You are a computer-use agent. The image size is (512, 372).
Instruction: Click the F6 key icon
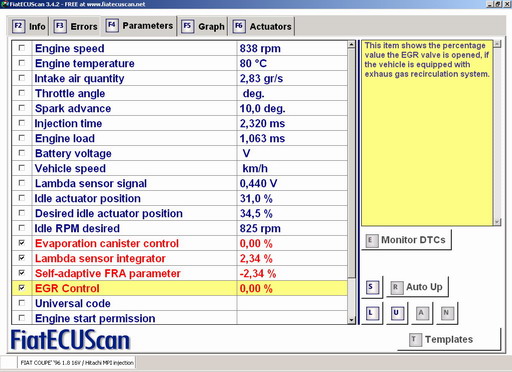tap(239, 26)
